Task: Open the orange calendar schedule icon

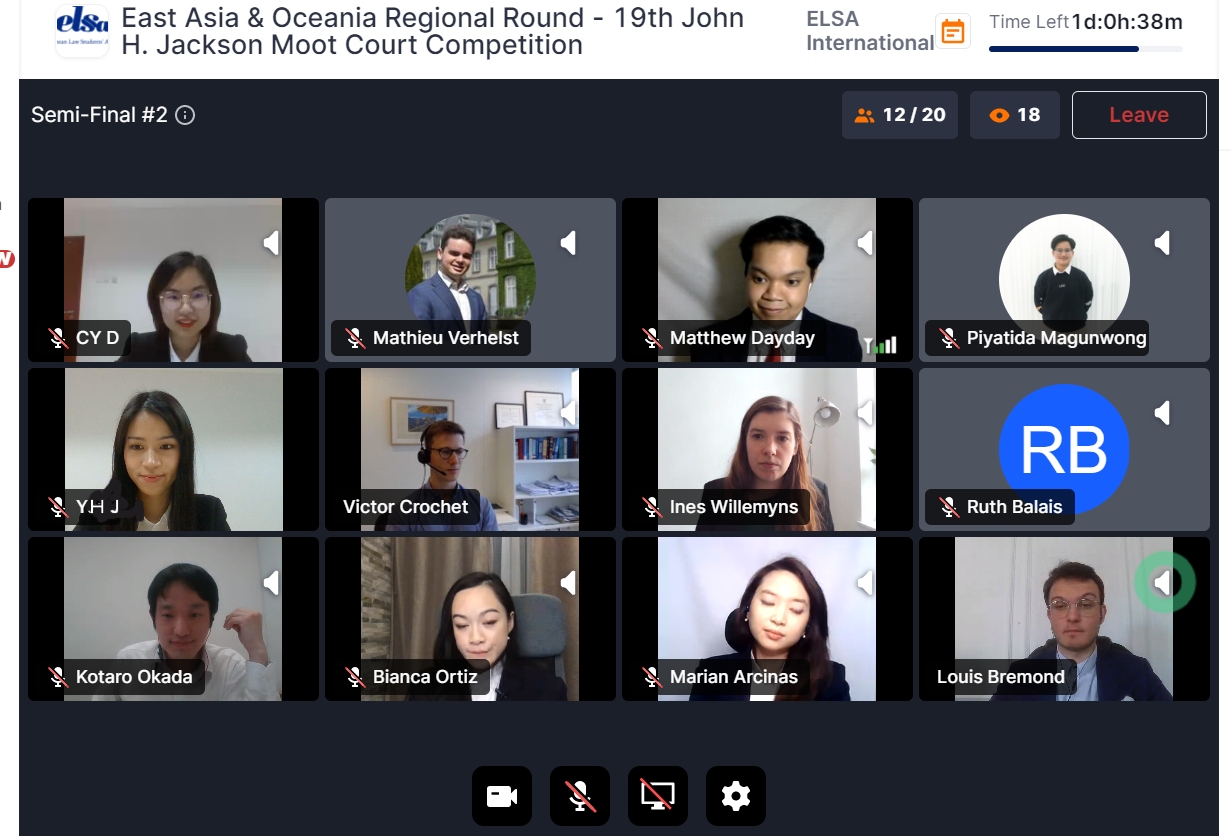Action: point(954,31)
